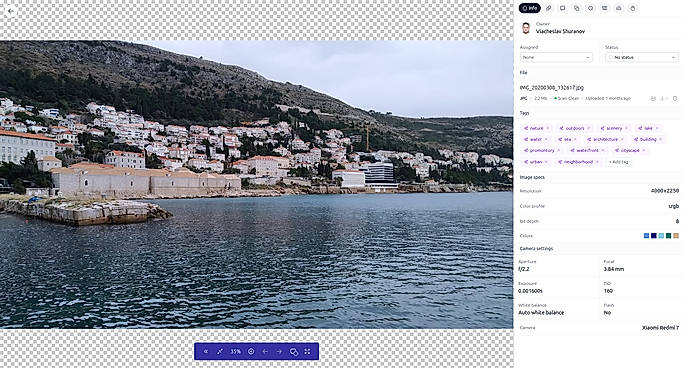Viewport: 684px width, 368px height.
Task: Click the Dubrovnik waterfront photo preview
Action: pos(256,184)
